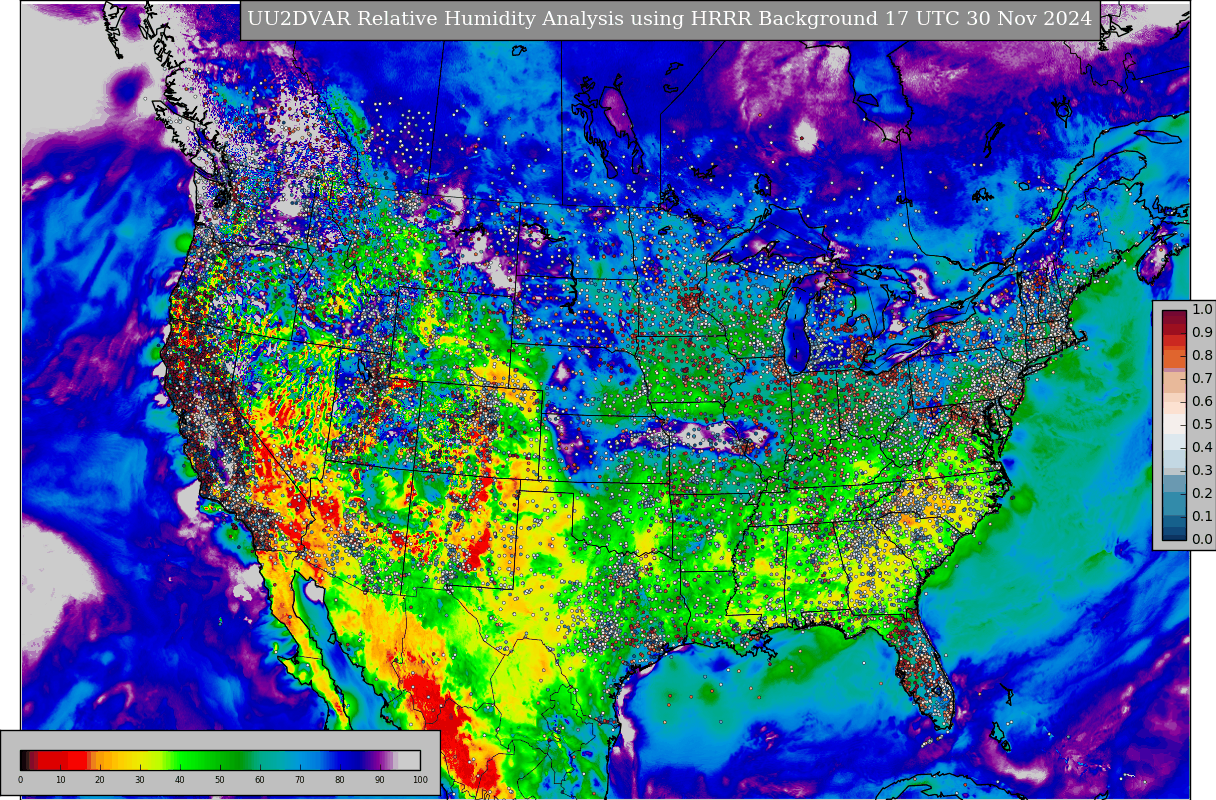Click the 0.6 label on the right colorbar

[x=1202, y=402]
